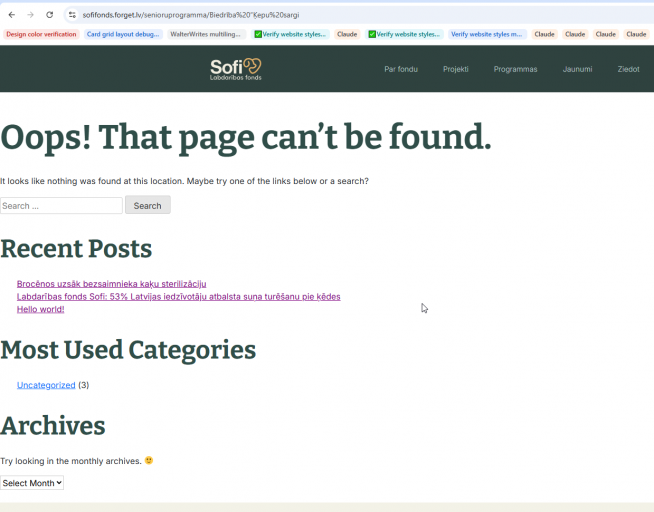Click the Search text field
This screenshot has width=654, height=512.
click(61, 206)
